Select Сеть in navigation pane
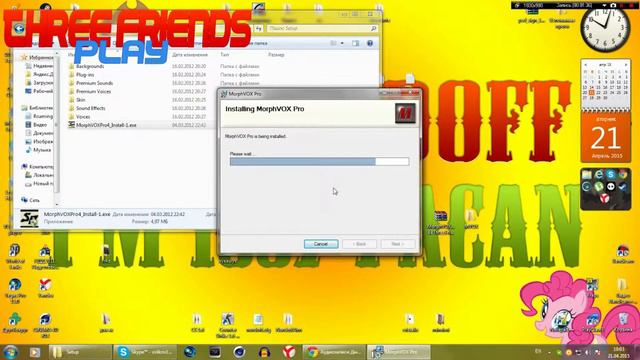640x360 pixels. (x=31, y=200)
